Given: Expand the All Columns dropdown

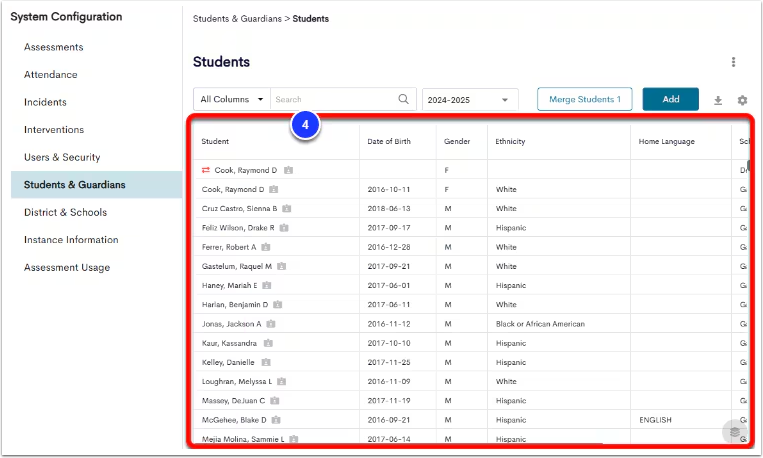Looking at the screenshot, I should pos(232,99).
